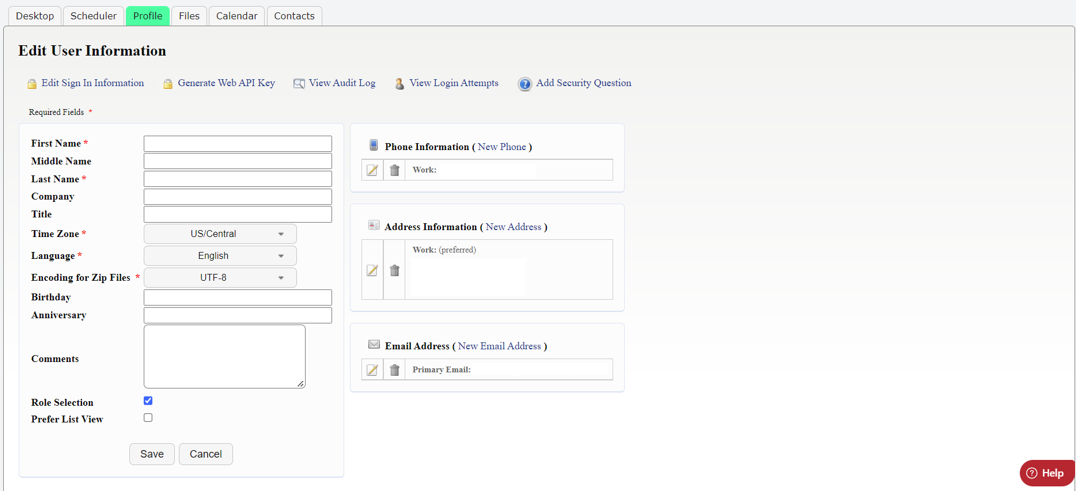1076x491 pixels.
Task: Add a New Email Address
Action: 500,346
